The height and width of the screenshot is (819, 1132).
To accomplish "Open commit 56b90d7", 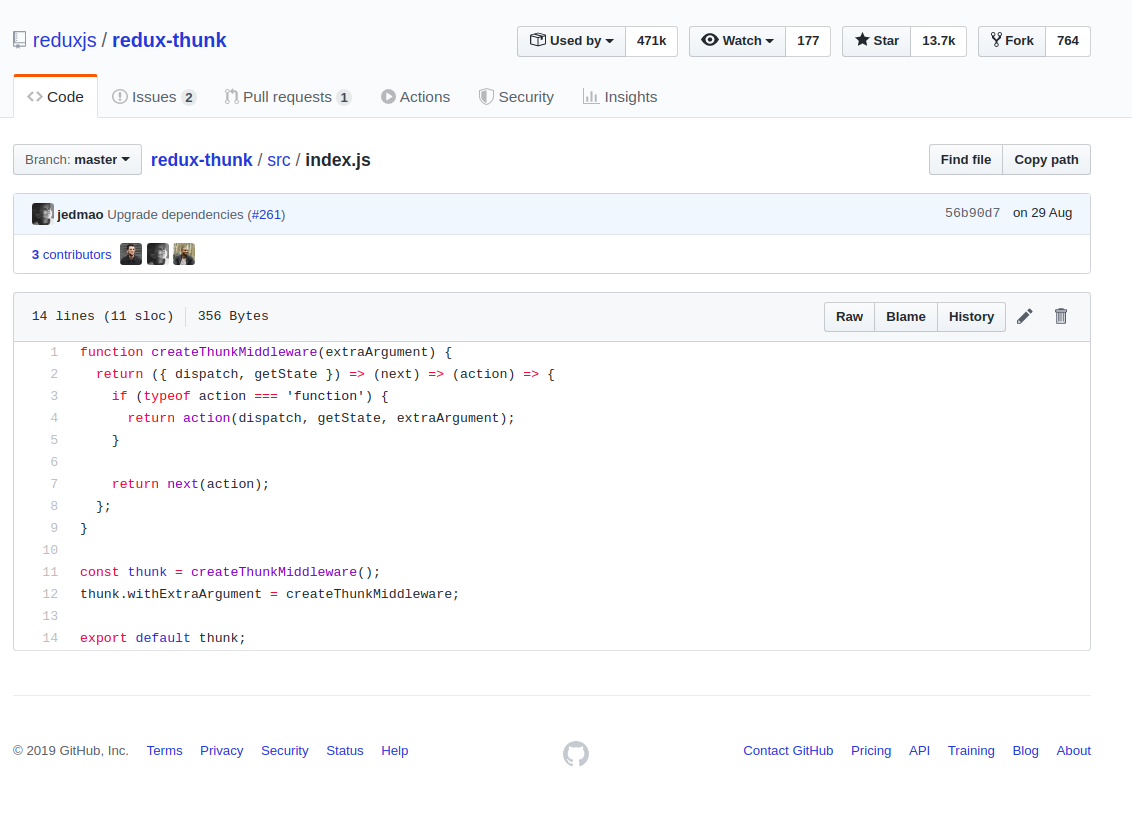I will [972, 213].
